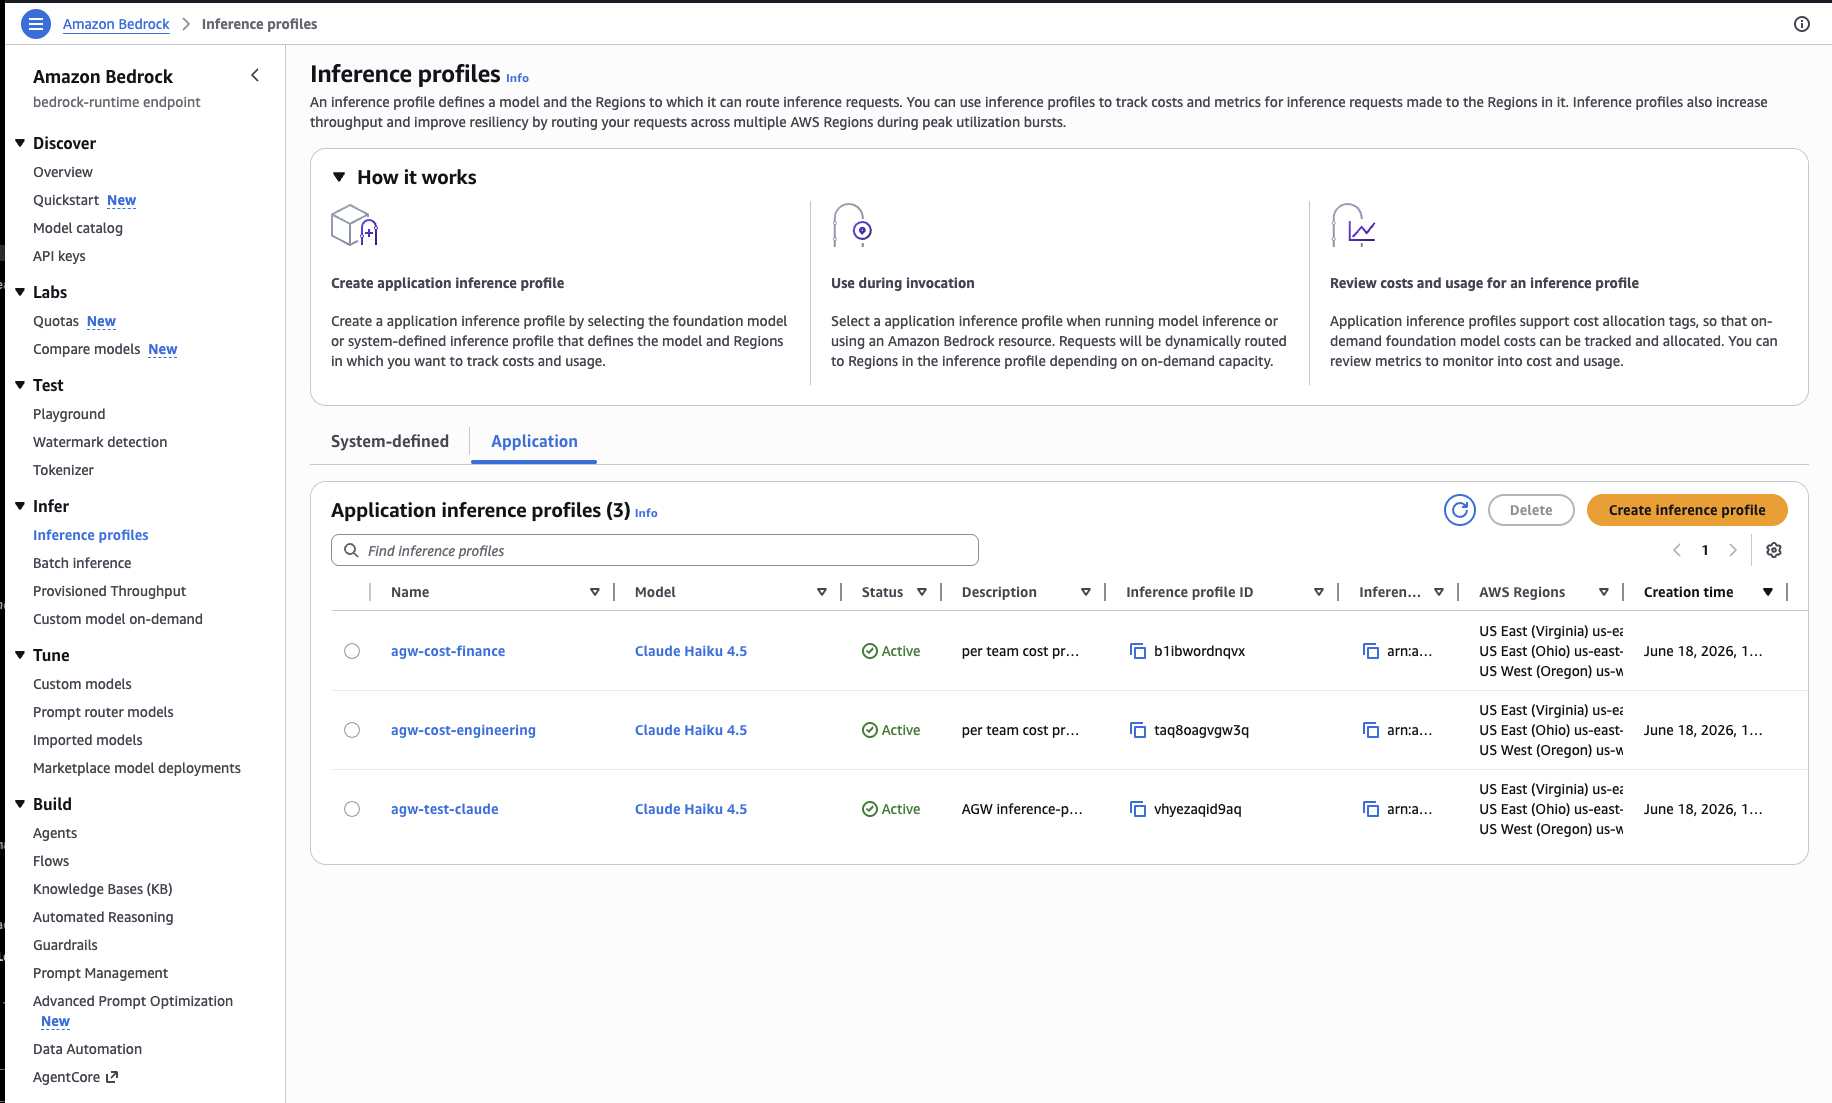Screen dimensions: 1832x1103
Task: Copy inference profile ID b1ibwordnqvx
Action: coord(1138,651)
